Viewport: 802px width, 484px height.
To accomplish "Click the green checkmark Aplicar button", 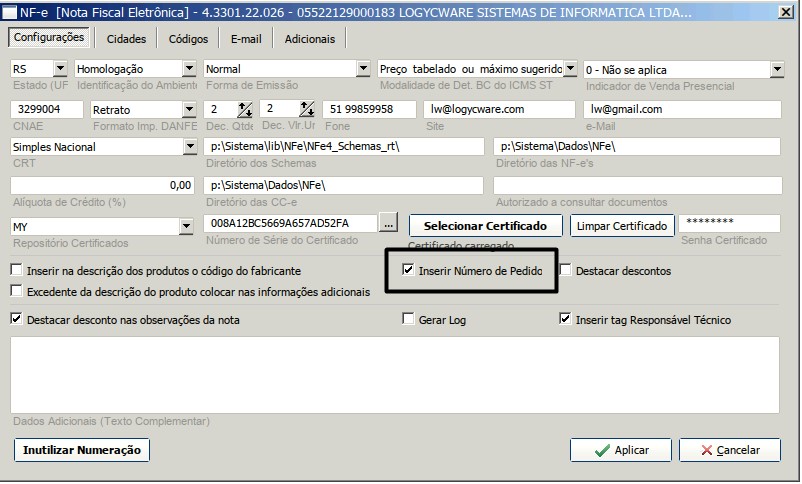I will (620, 450).
